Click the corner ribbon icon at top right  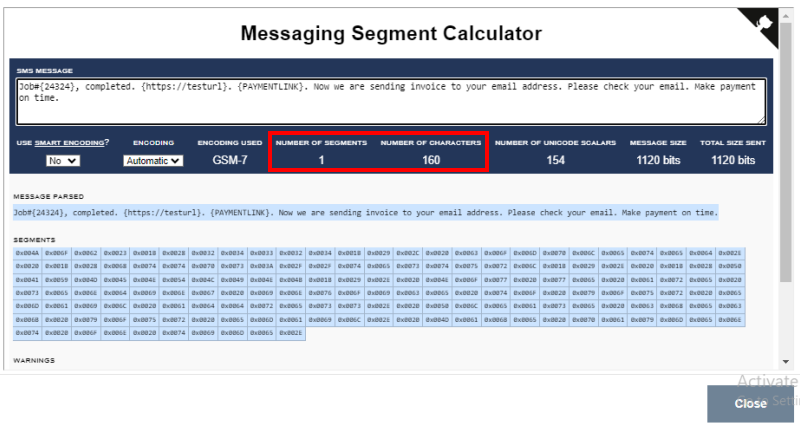768,24
